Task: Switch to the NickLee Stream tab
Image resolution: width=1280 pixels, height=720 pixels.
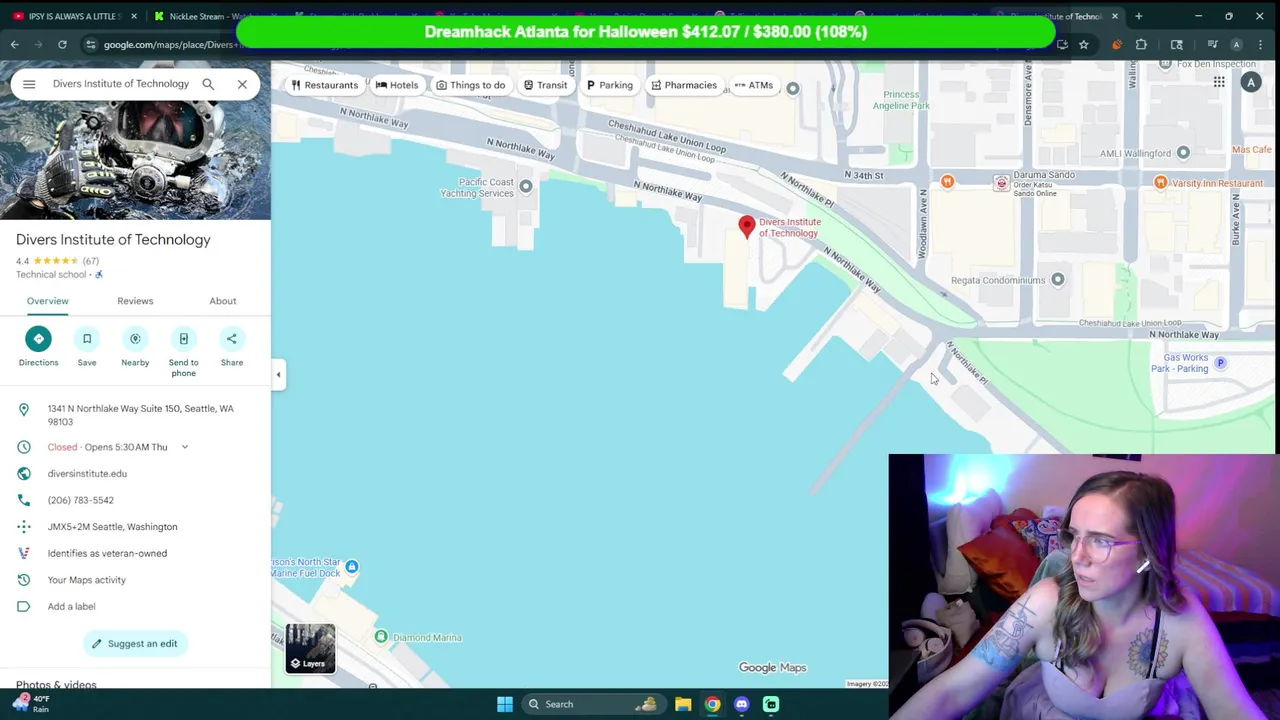Action: (212, 16)
